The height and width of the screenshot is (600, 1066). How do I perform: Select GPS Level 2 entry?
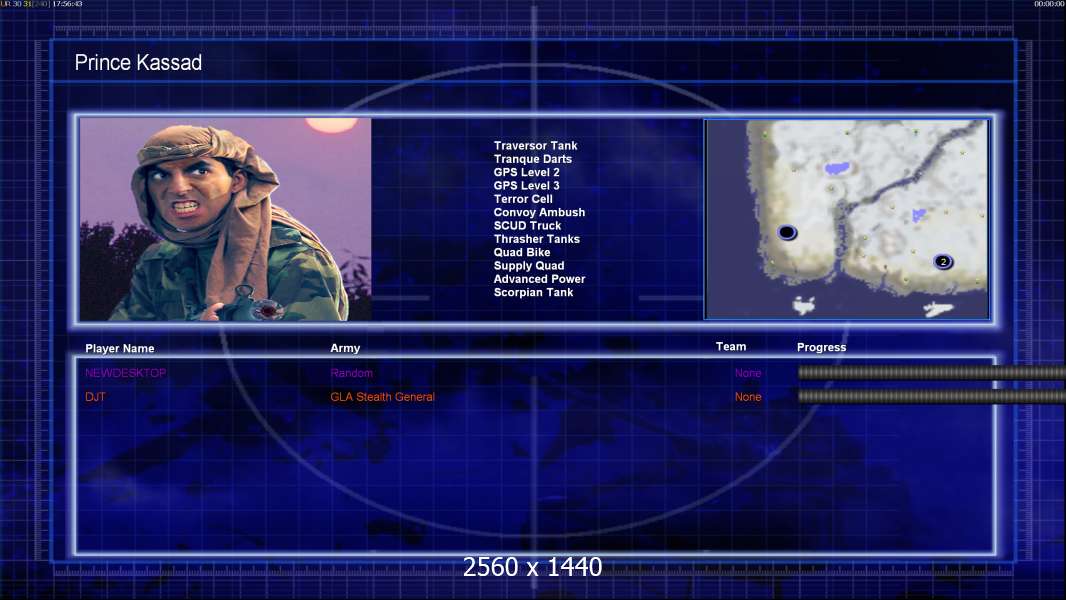point(527,172)
